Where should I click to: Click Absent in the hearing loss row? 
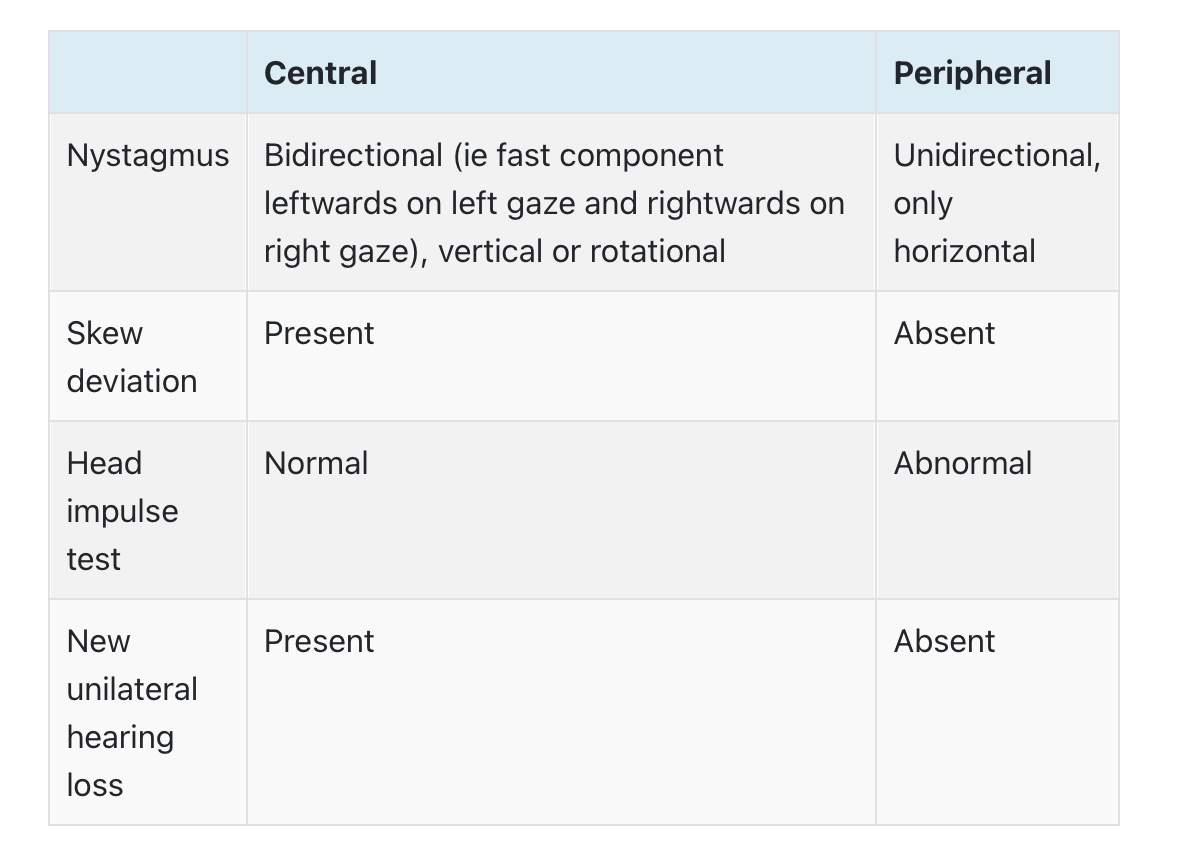pos(944,641)
